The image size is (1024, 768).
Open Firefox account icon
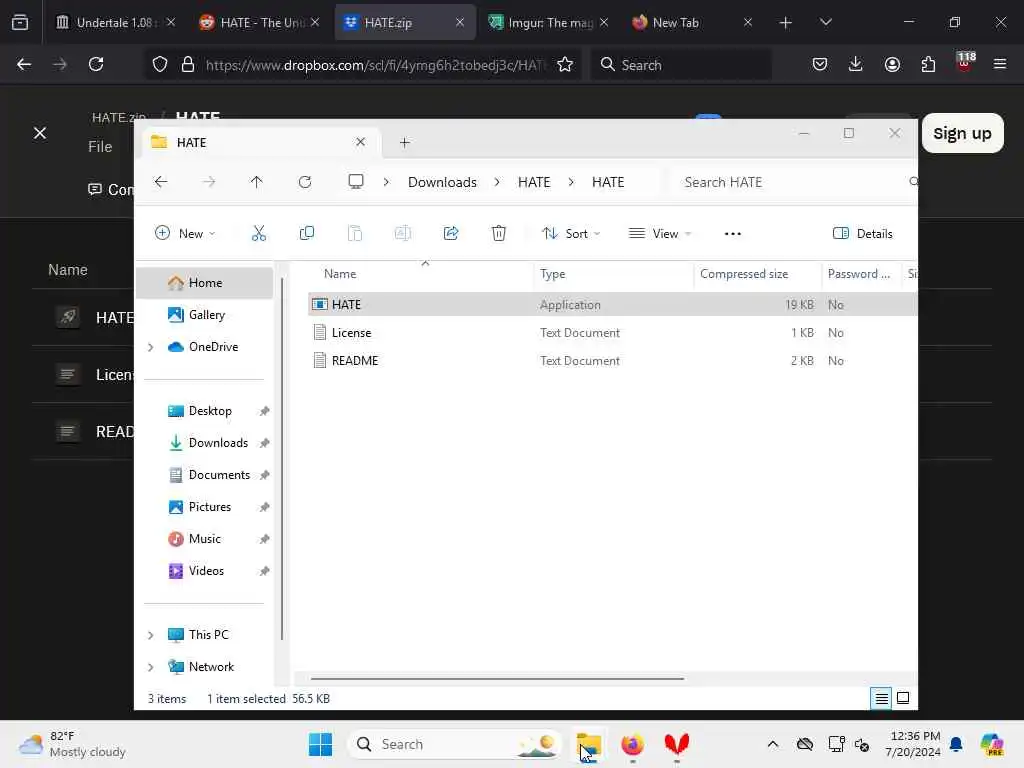[x=892, y=64]
